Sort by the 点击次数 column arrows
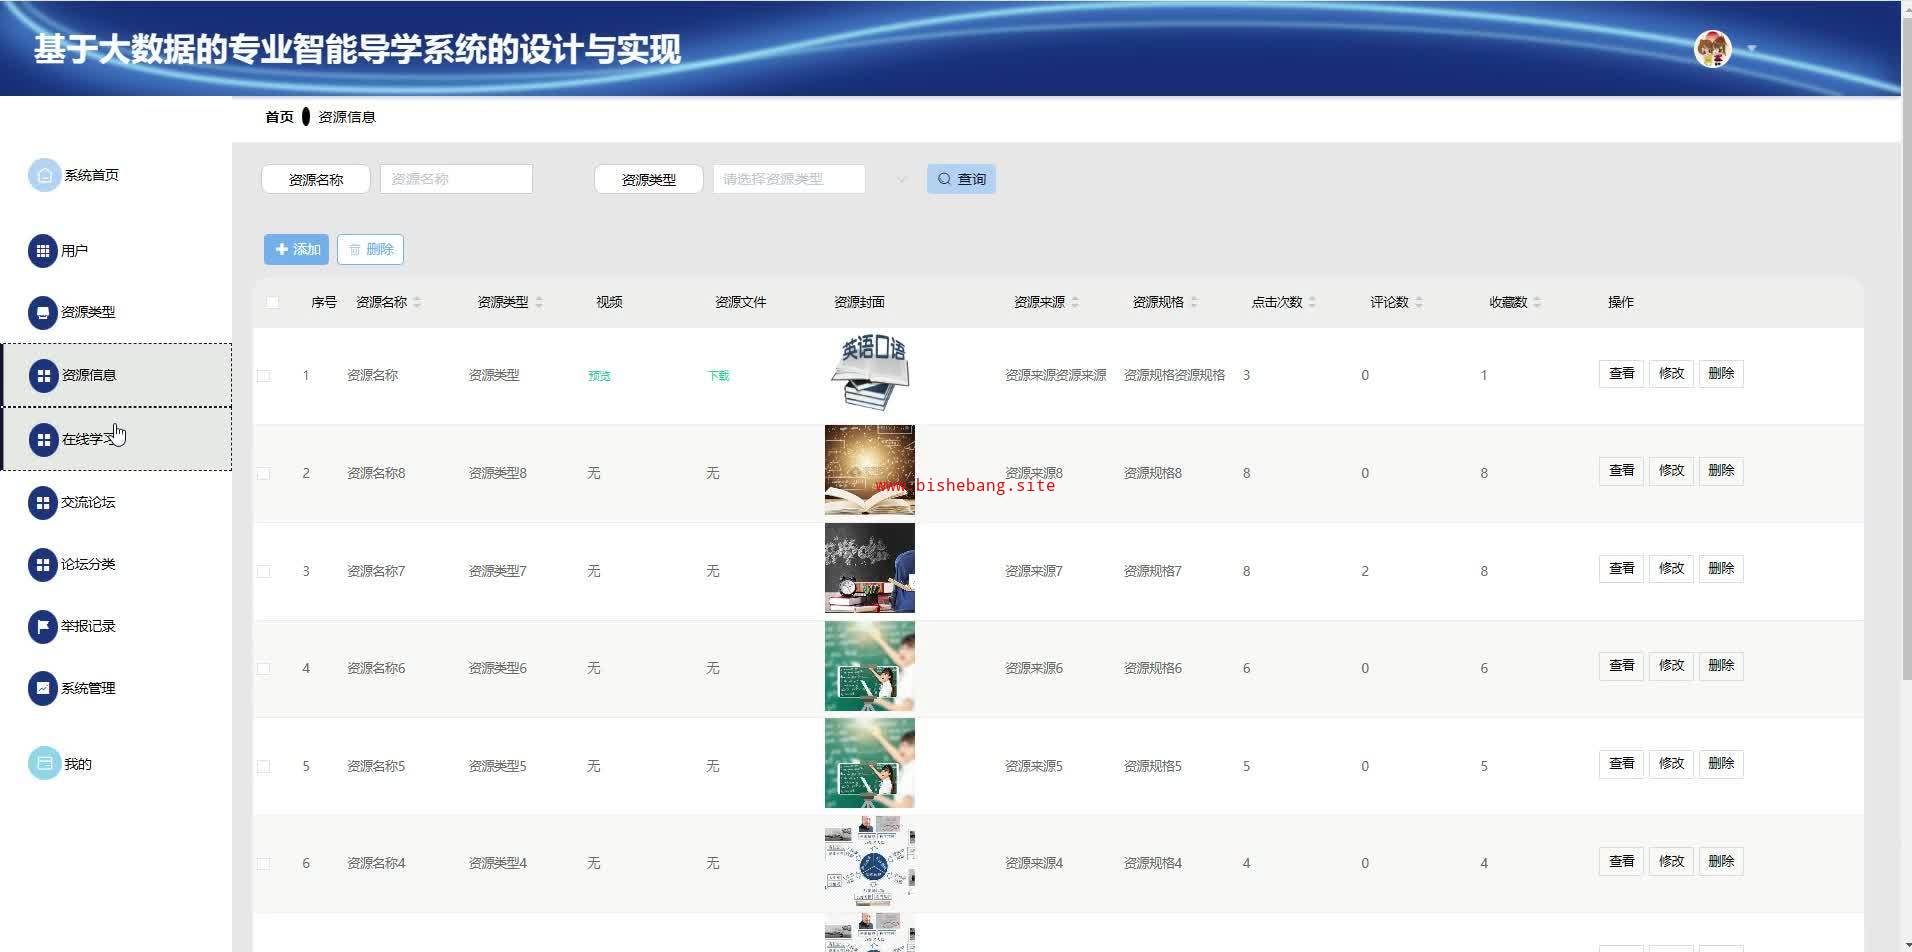Screen dimensions: 1912x952 (1312, 302)
